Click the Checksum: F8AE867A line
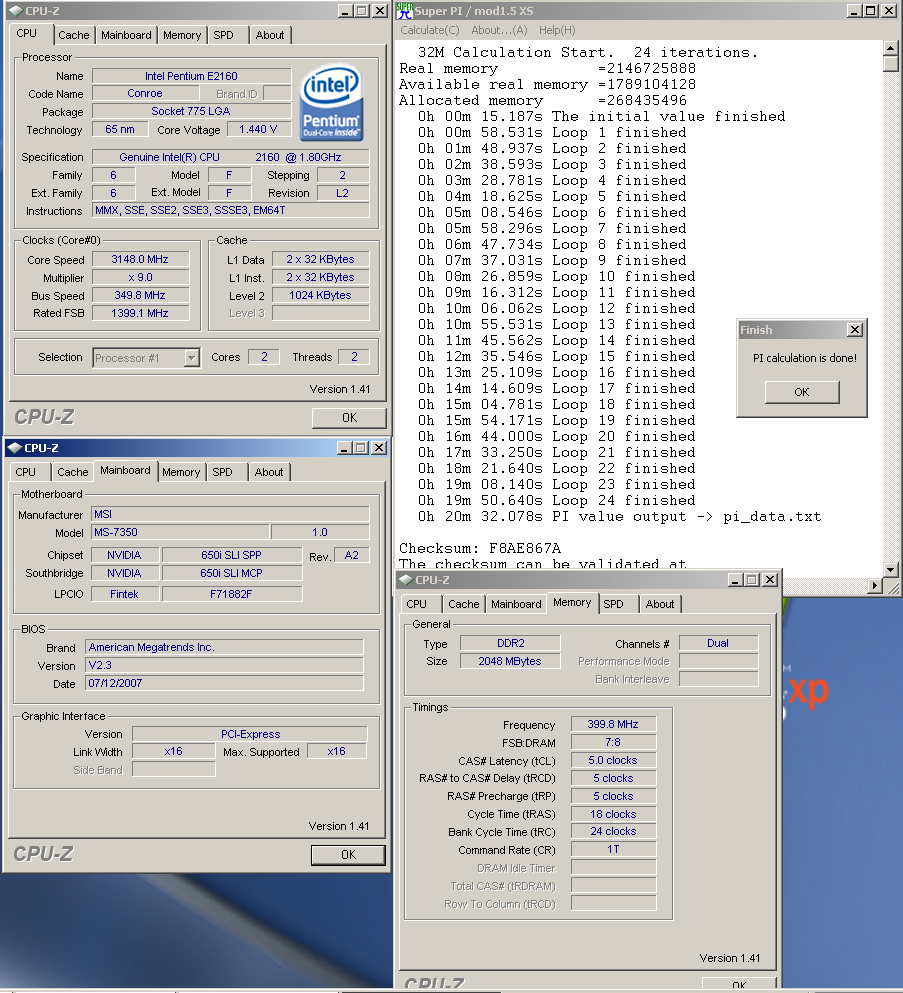The height and width of the screenshot is (993, 903). 480,548
